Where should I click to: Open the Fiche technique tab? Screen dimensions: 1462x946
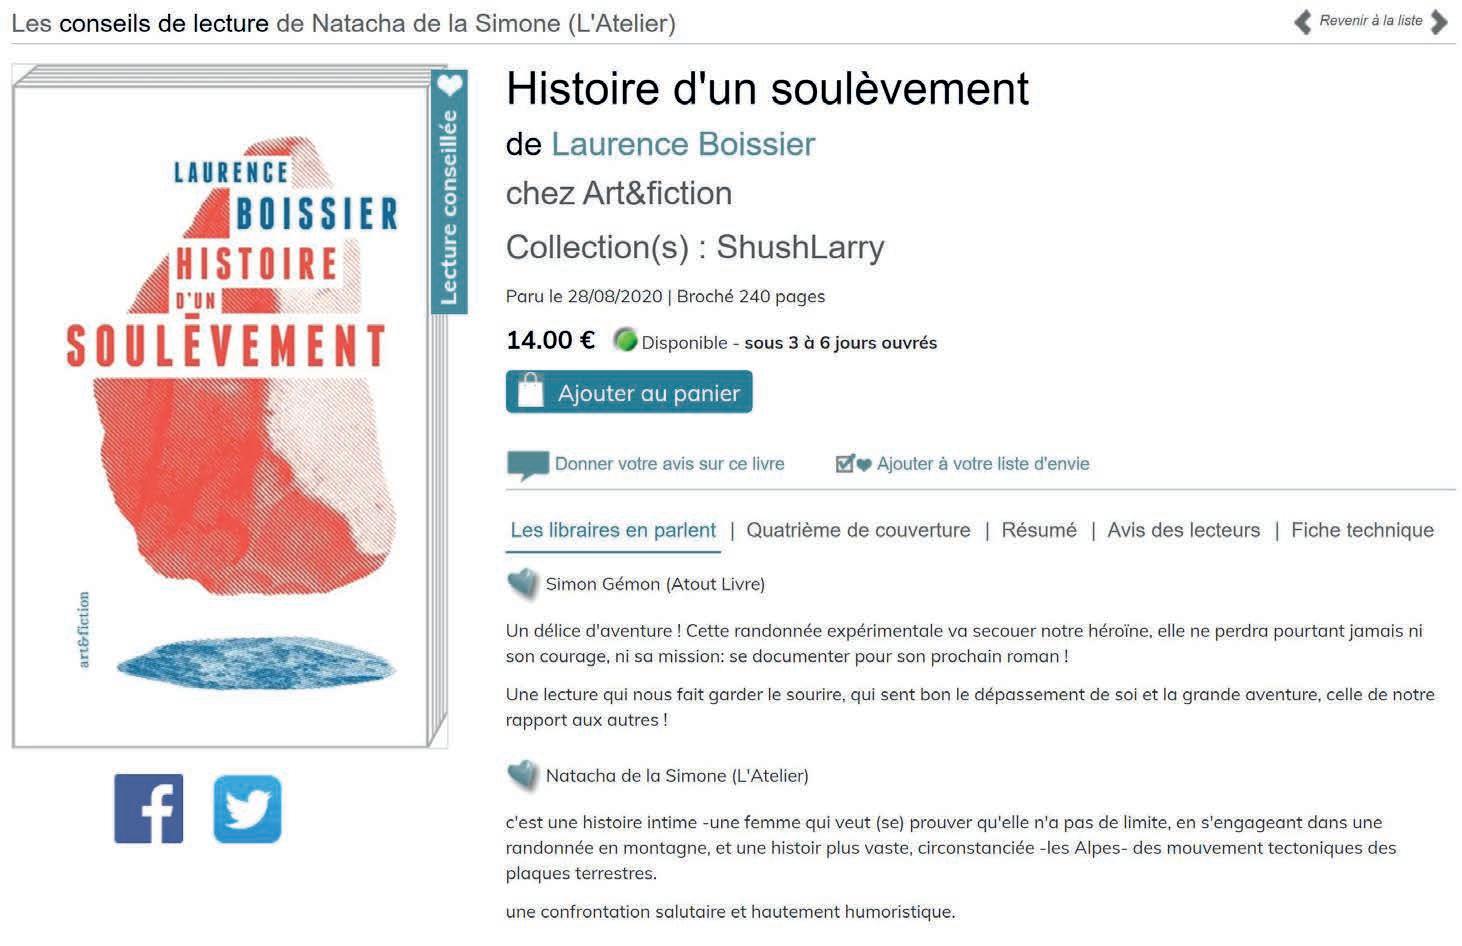1362,530
